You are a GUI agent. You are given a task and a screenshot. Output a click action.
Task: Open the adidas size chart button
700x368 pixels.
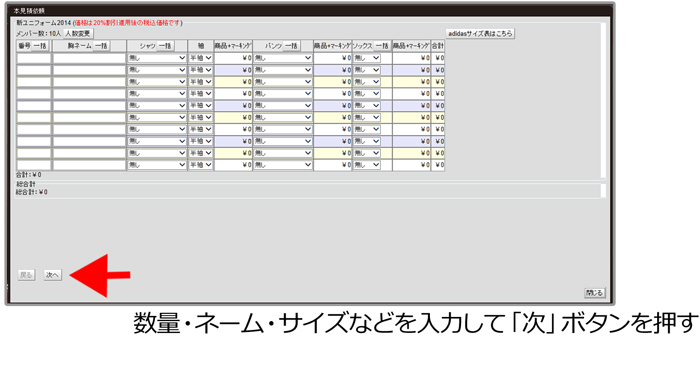tap(480, 33)
